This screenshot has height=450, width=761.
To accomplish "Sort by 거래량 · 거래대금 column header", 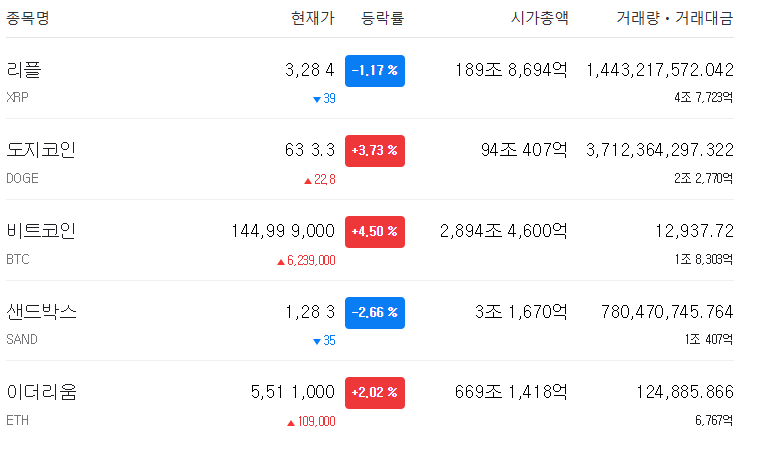I will coord(675,18).
